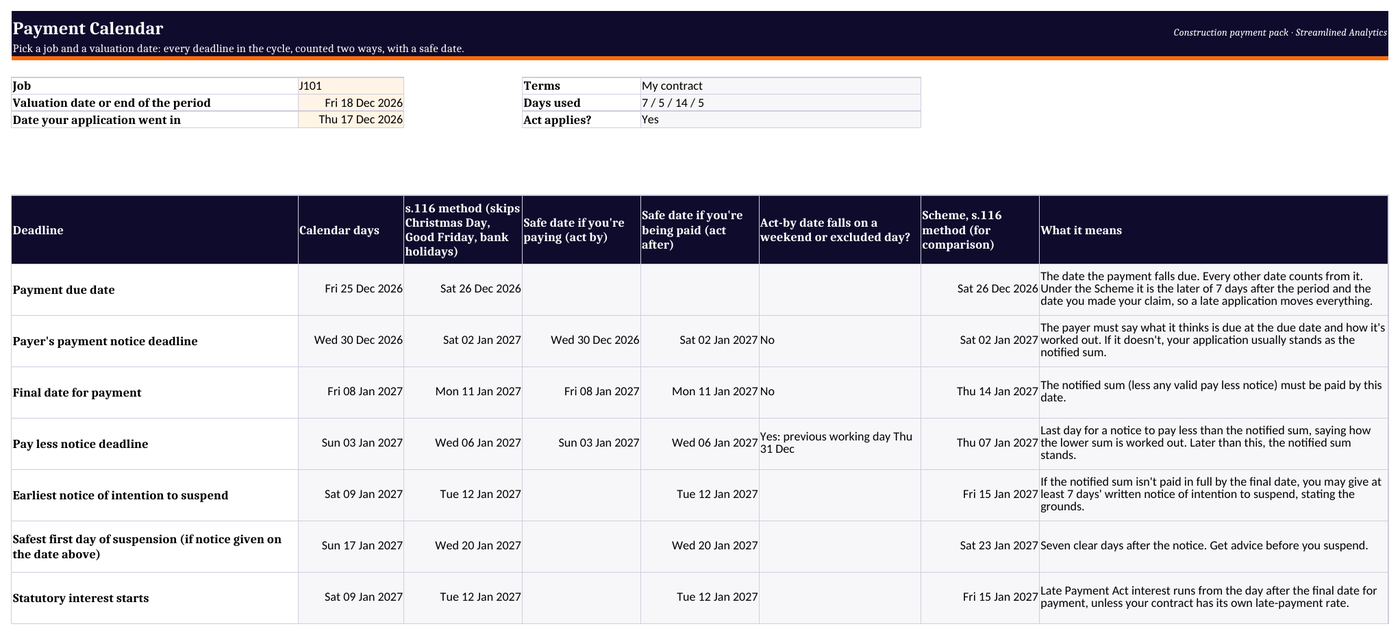Click Payment due date's Scheme 'Sat 26 Dec 2026'
The height and width of the screenshot is (635, 1400).
pos(980,289)
